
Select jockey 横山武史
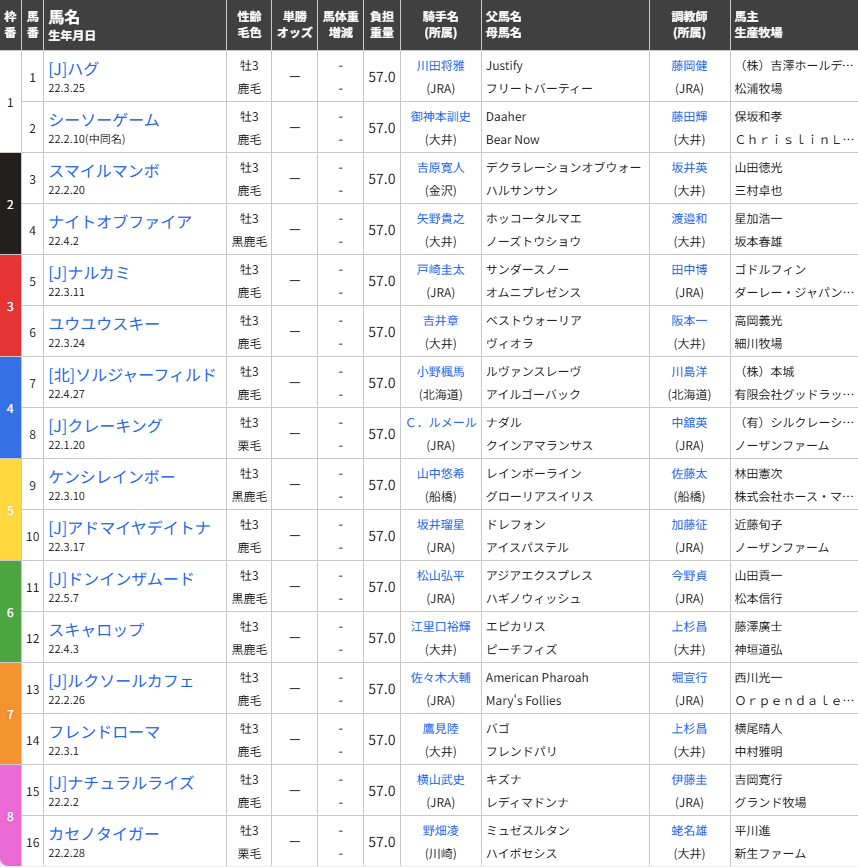tap(440, 780)
